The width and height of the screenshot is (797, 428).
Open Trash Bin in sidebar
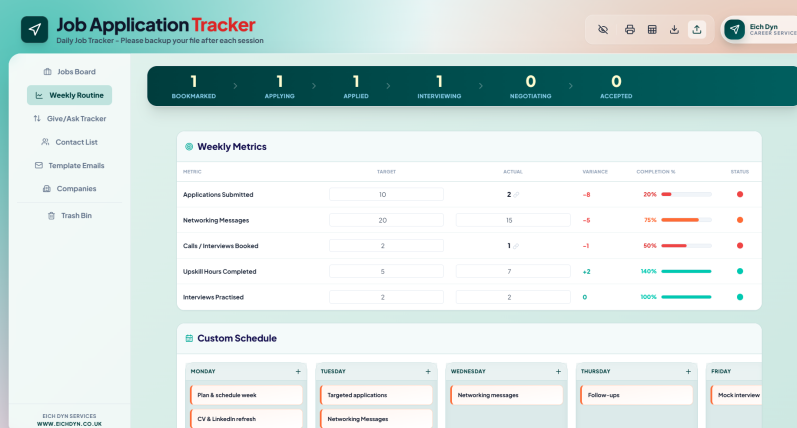point(70,216)
